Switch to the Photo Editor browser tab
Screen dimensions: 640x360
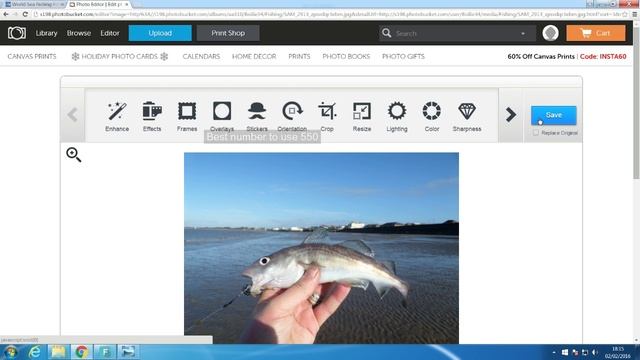click(98, 4)
